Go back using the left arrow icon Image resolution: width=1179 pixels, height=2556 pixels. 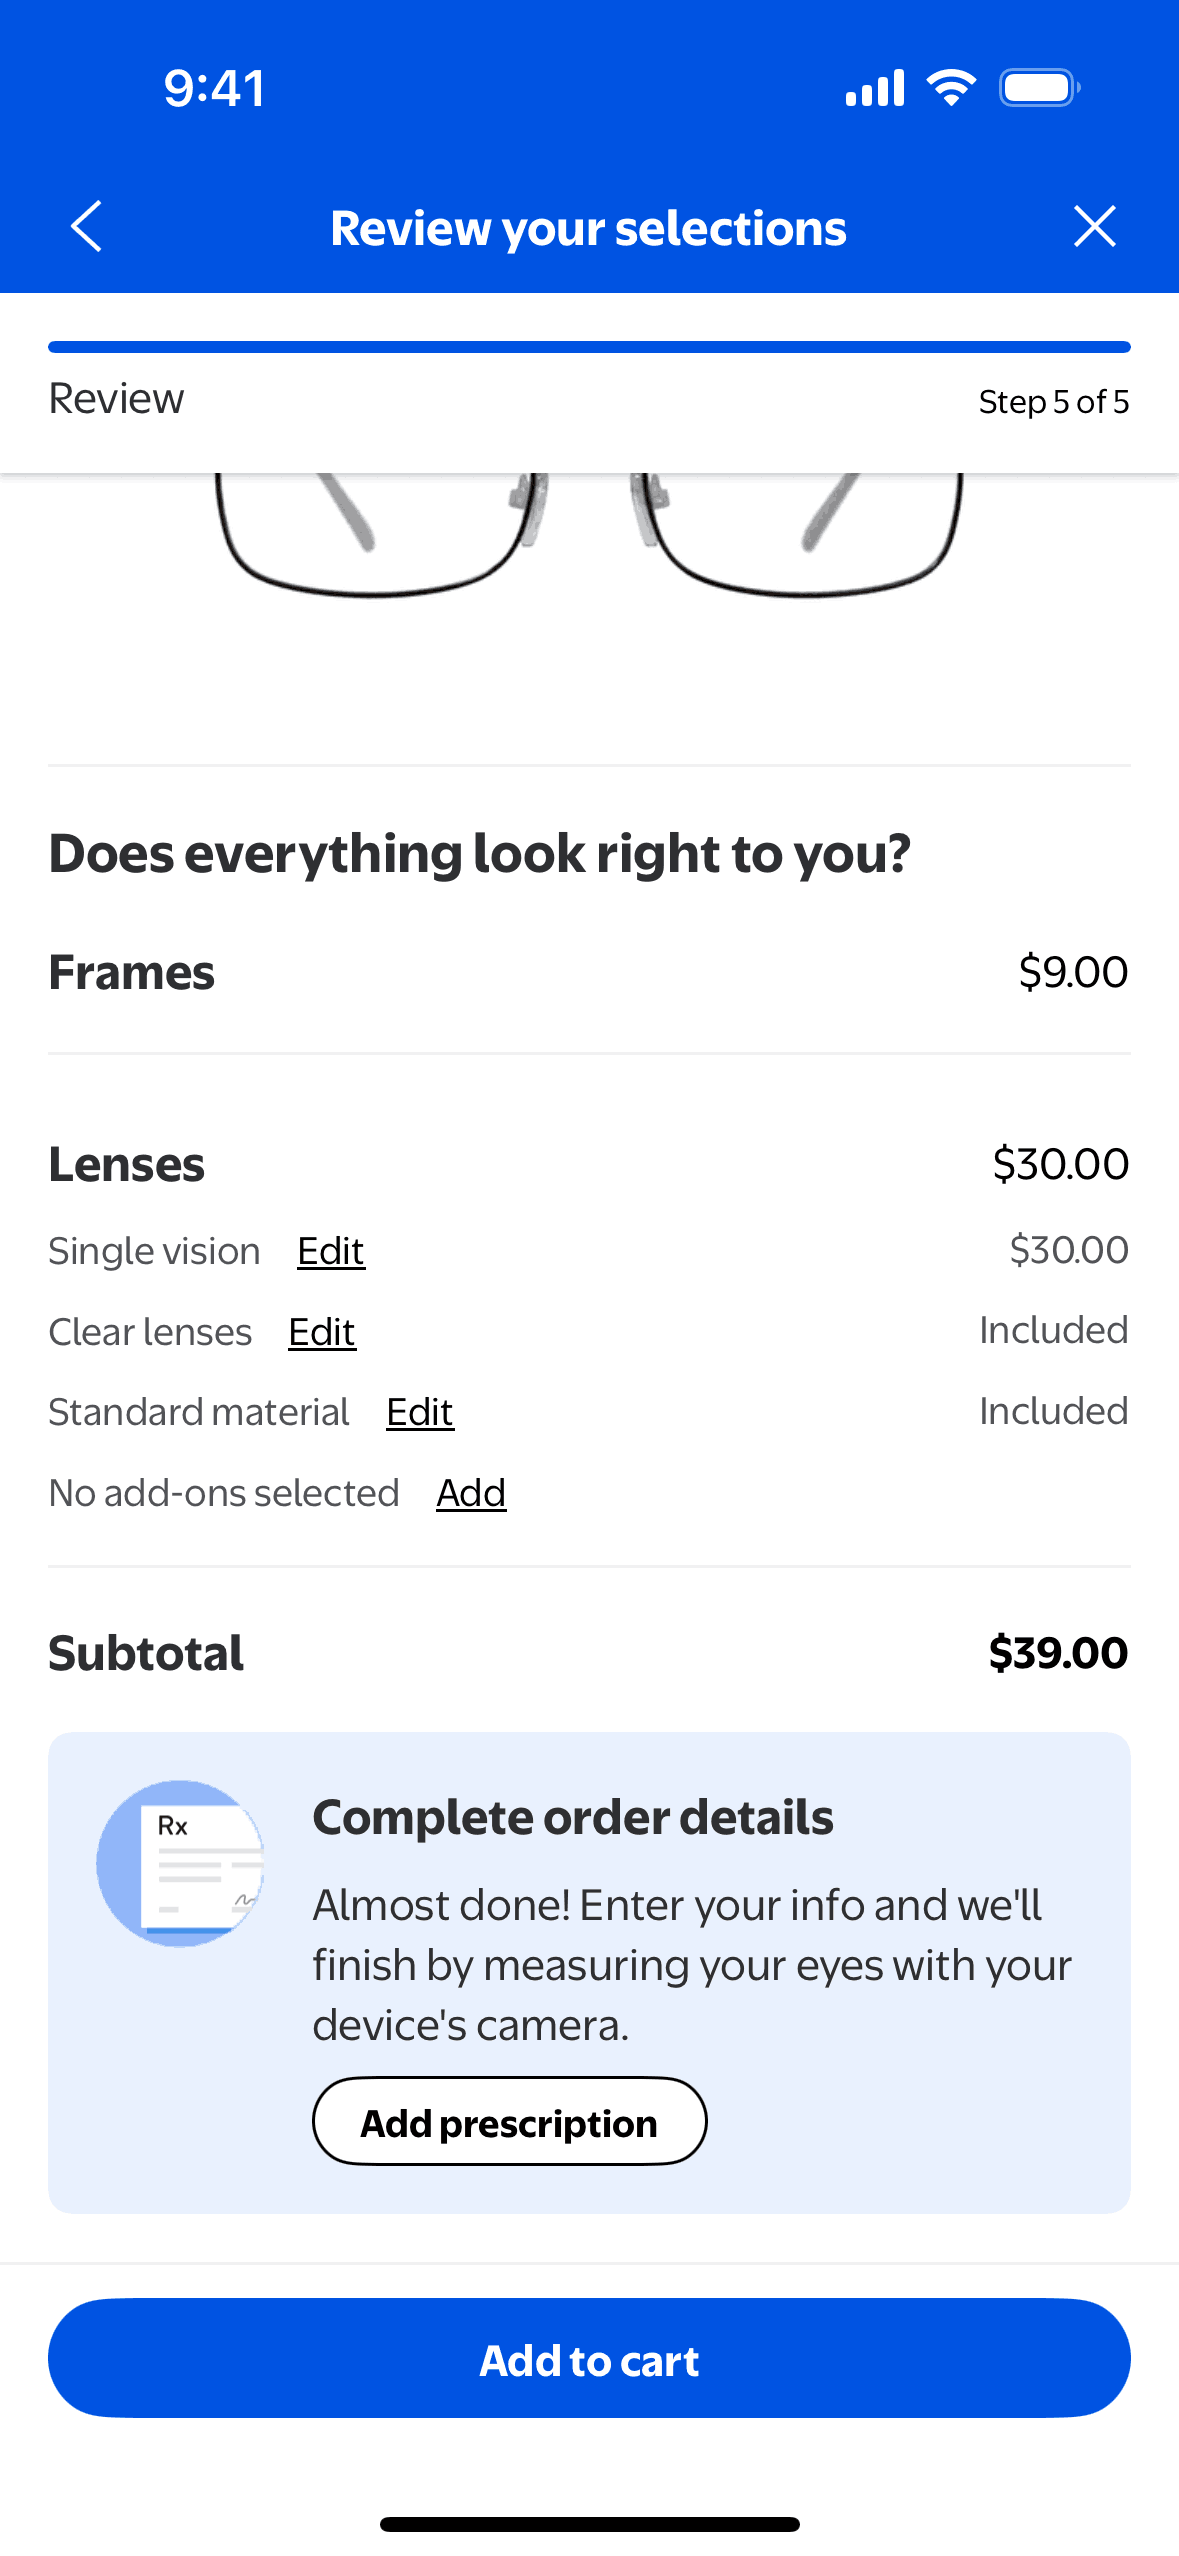click(87, 227)
